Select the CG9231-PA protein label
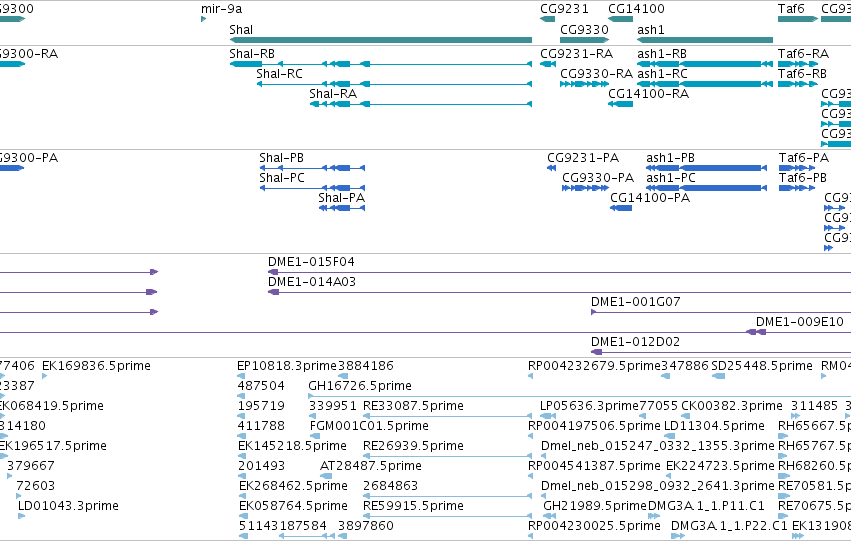Screen dimensions: 851x541 [x=583, y=158]
